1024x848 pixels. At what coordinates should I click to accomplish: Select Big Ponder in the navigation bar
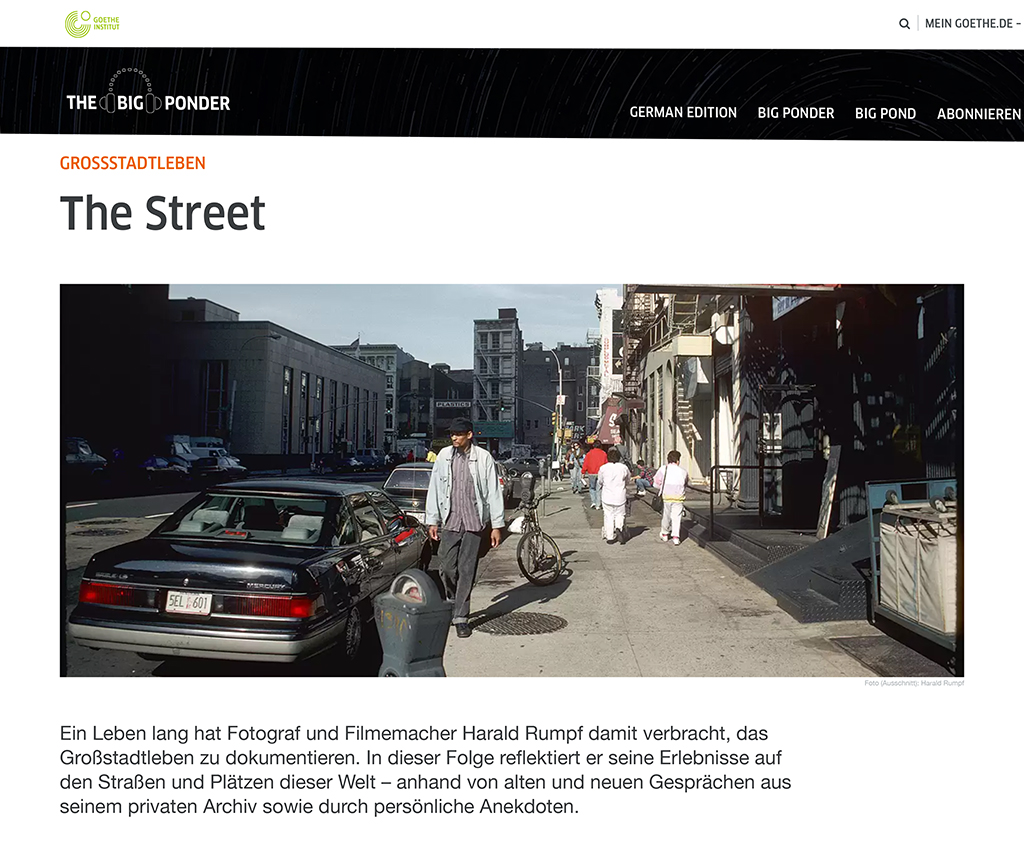[x=795, y=113]
